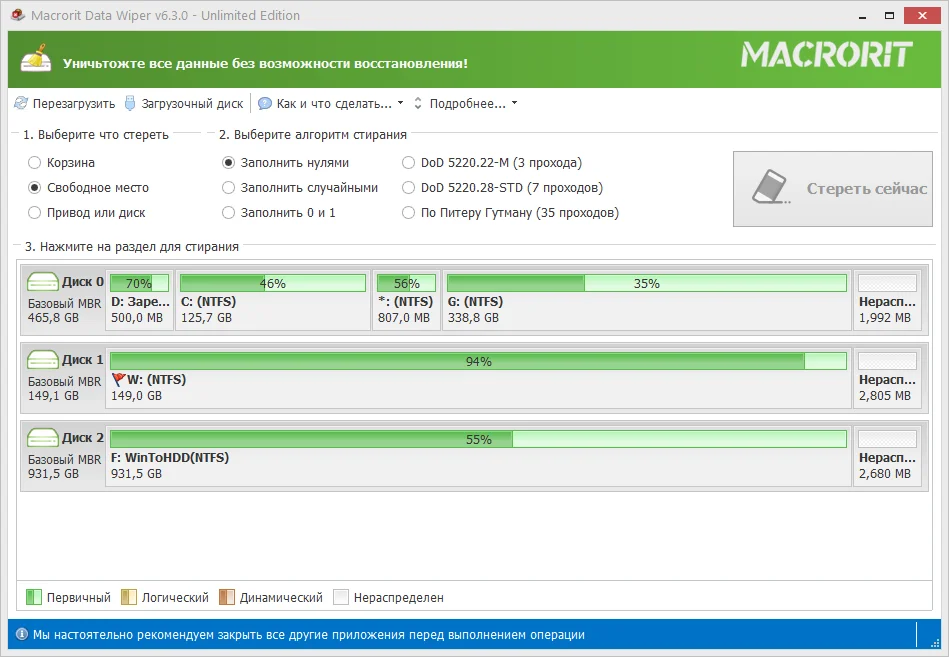This screenshot has height=657, width=949.
Task: Click the F: WinToHDD(NTFS) partition label
Action: (x=170, y=457)
